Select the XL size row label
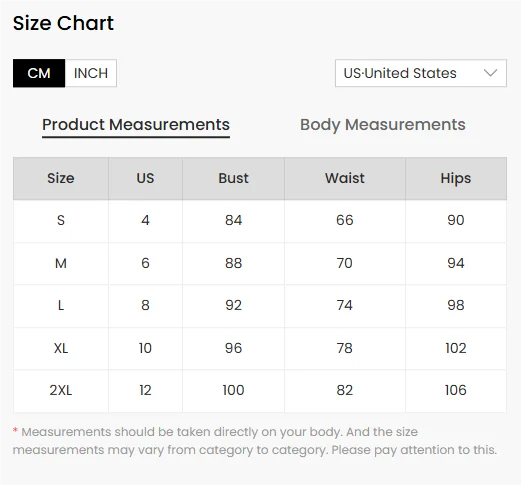This screenshot has width=521, height=485. [x=61, y=348]
